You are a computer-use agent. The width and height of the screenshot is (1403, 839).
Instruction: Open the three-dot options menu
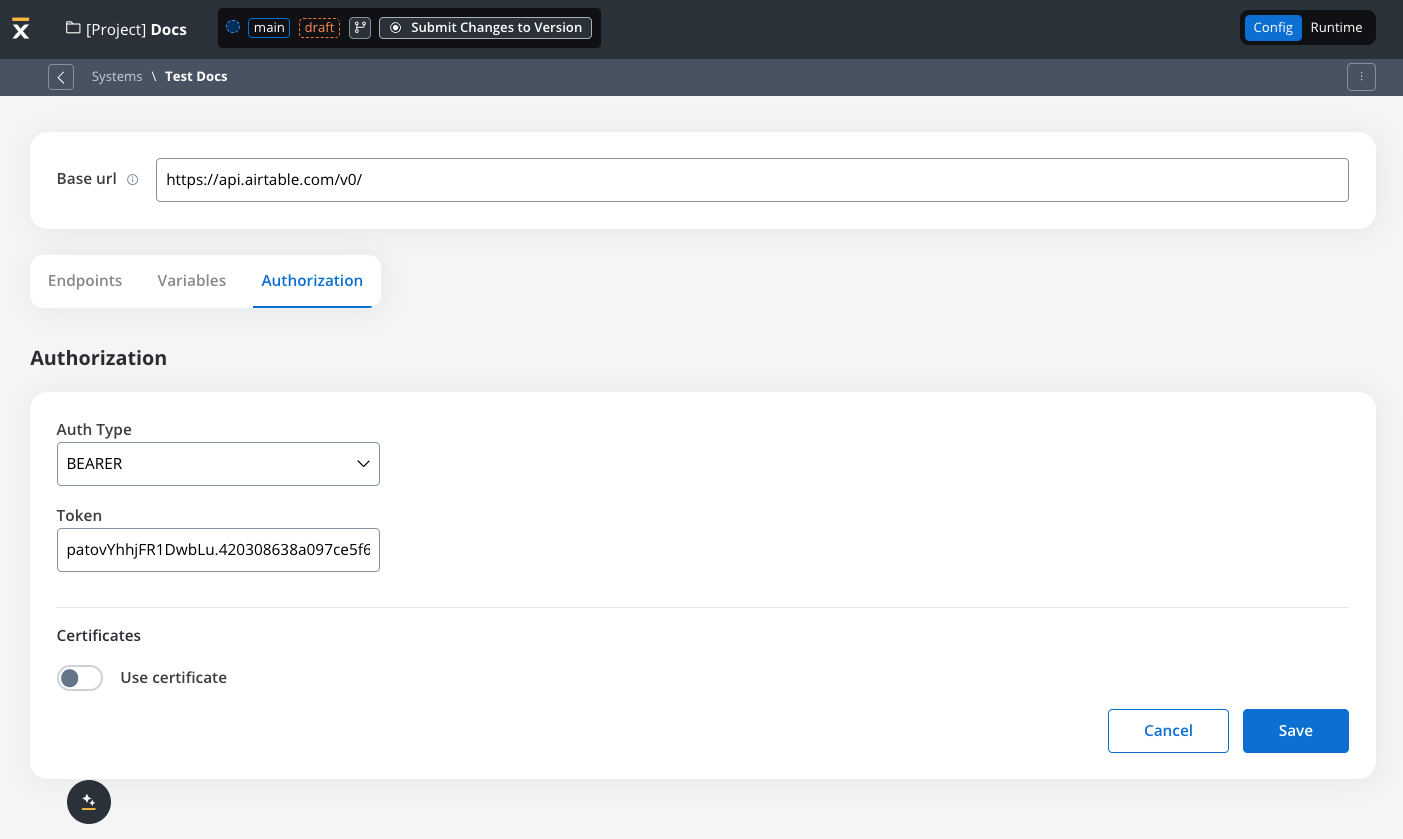(x=1361, y=77)
